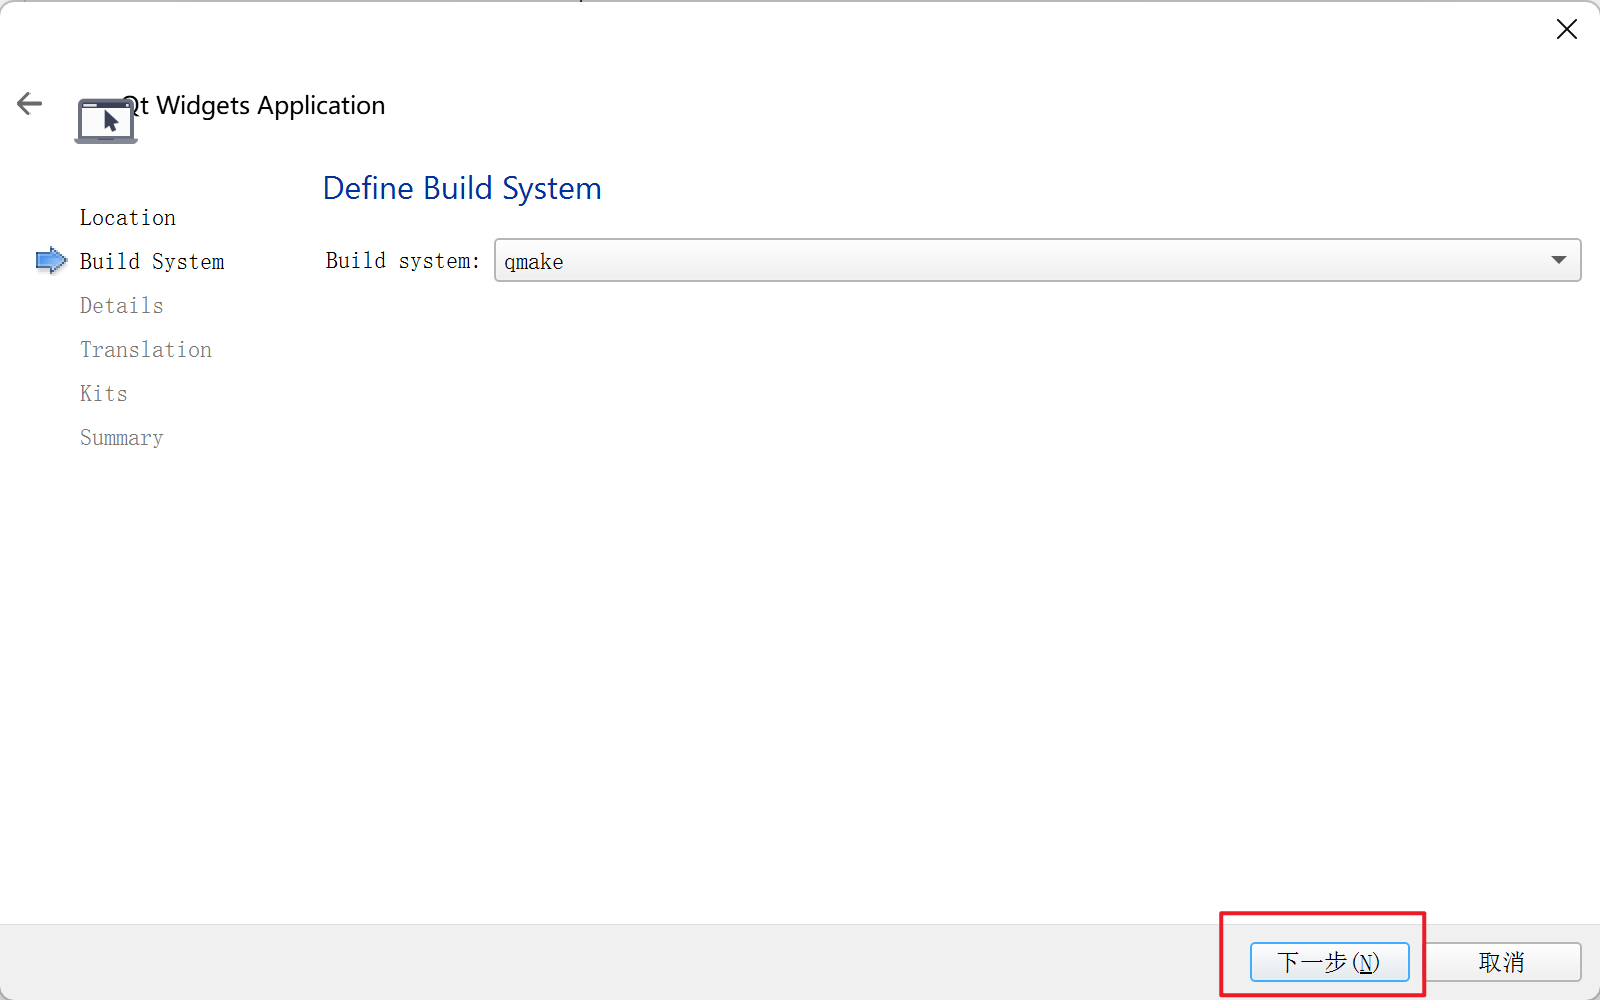Viewport: 1600px width, 1000px height.
Task: Close the wizard dialog window
Action: [x=1566, y=29]
